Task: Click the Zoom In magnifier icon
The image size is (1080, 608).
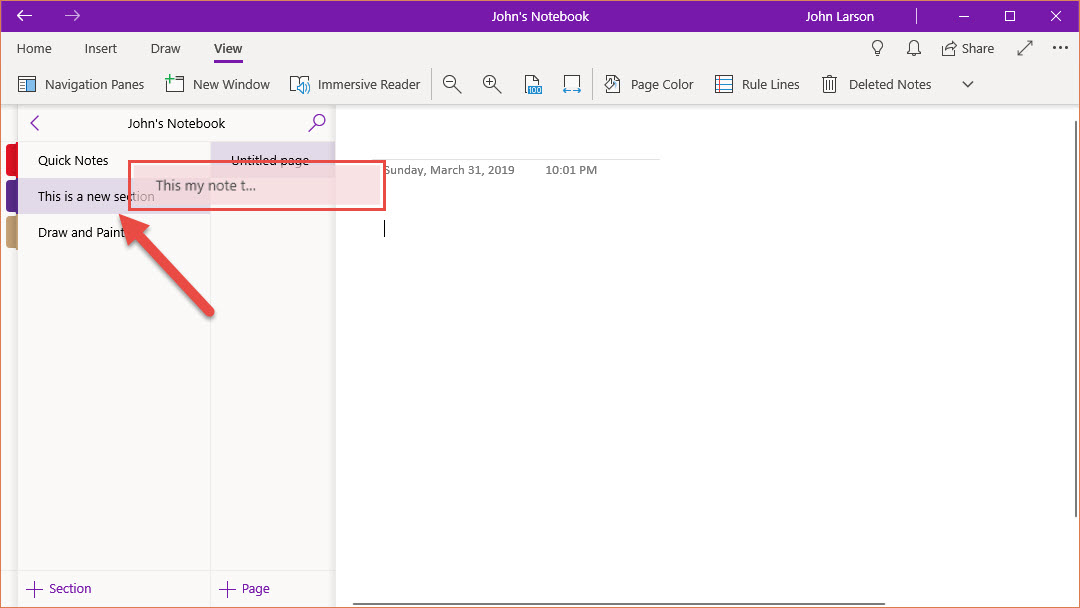Action: point(491,85)
